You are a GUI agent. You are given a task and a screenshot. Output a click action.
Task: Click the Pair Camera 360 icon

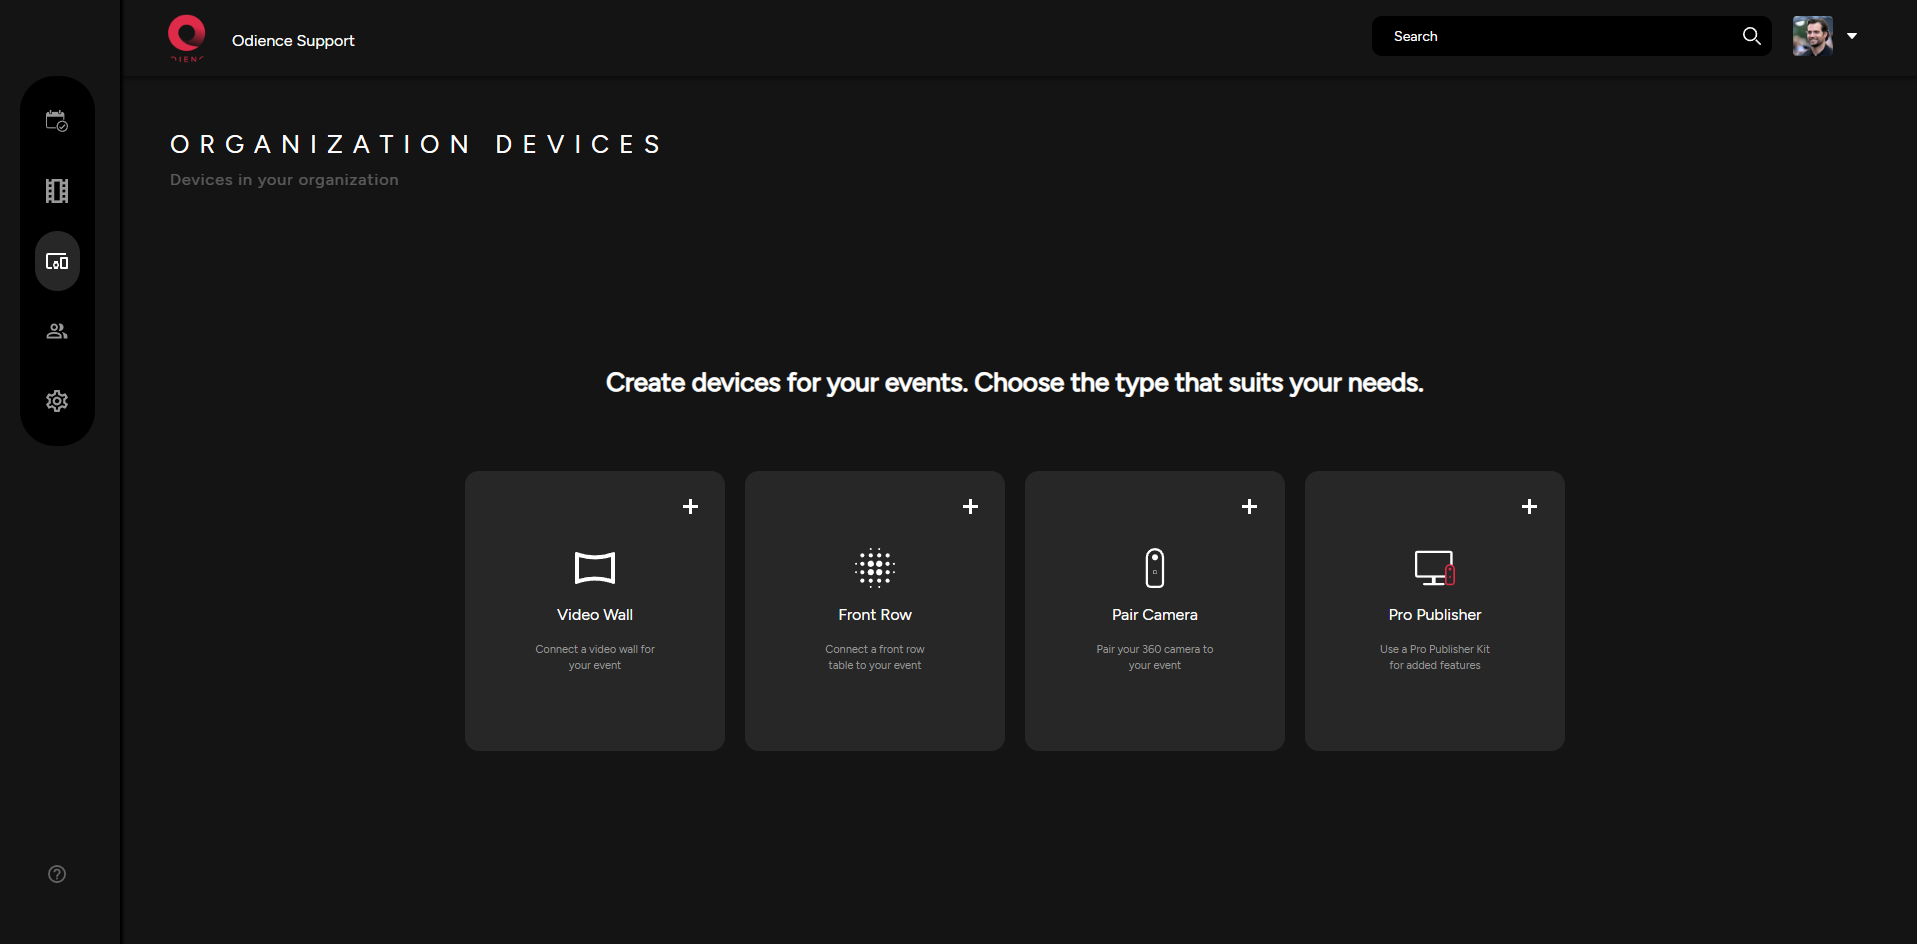pos(1155,568)
